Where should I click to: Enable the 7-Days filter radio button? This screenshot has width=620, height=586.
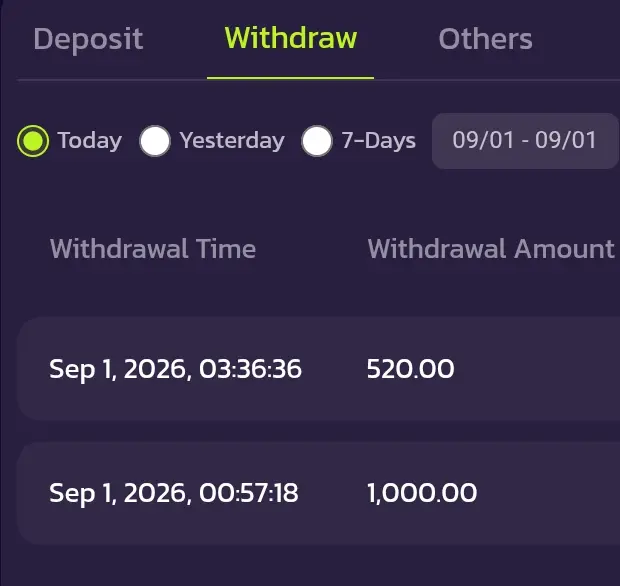[x=317, y=141]
